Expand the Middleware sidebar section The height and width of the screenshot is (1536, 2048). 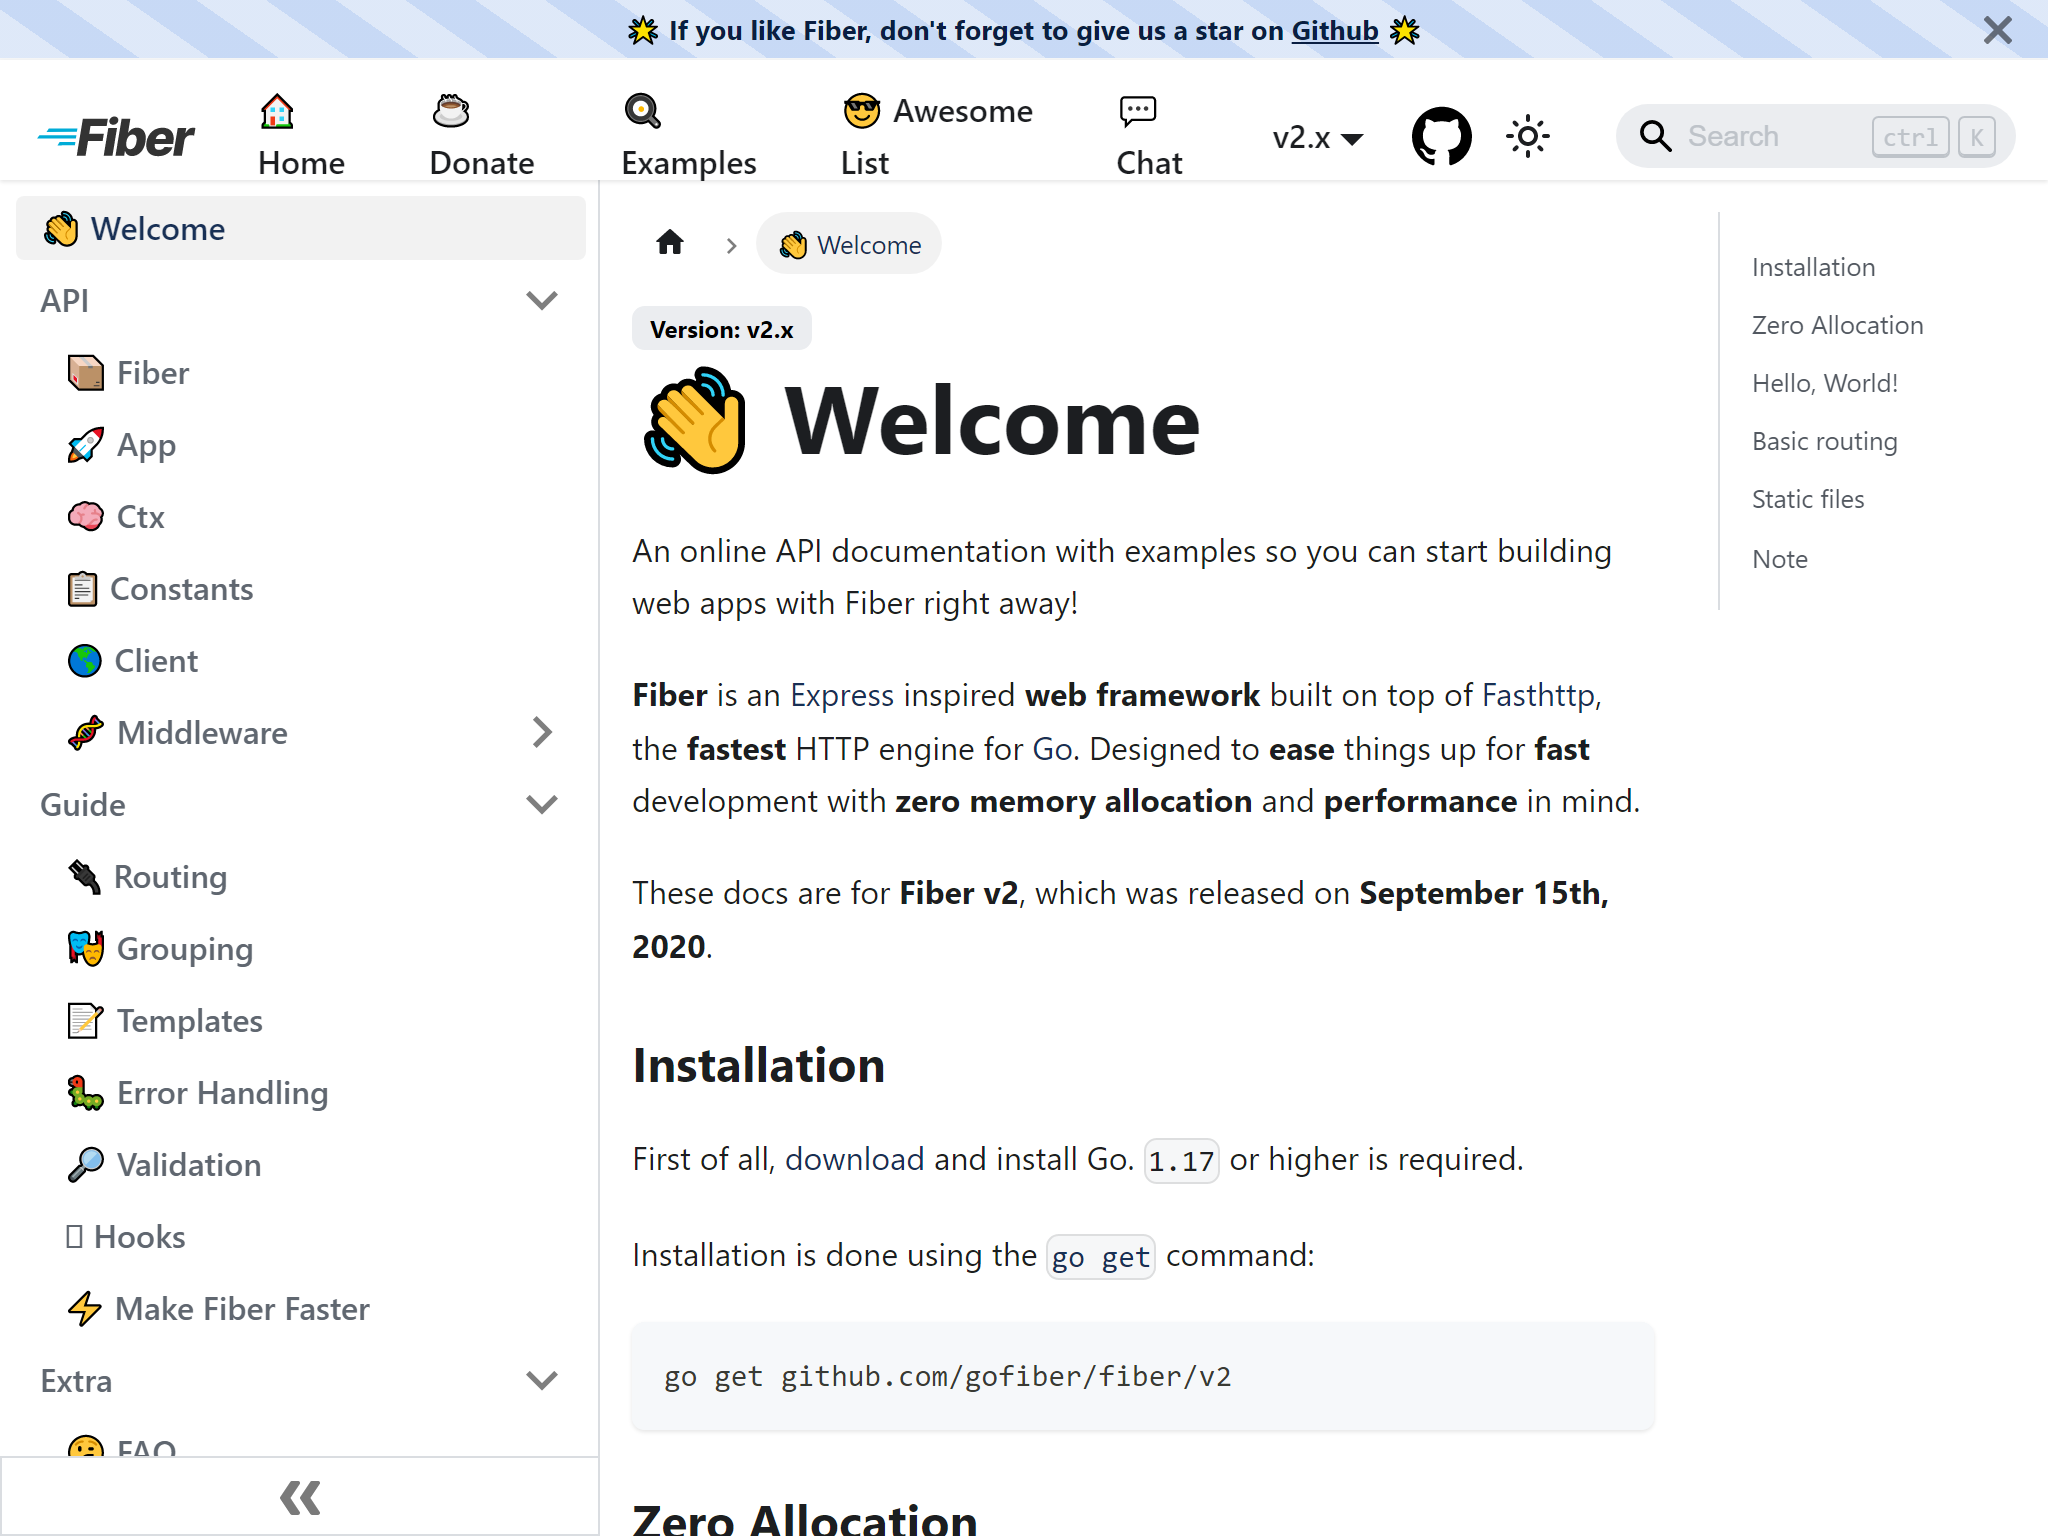541,733
